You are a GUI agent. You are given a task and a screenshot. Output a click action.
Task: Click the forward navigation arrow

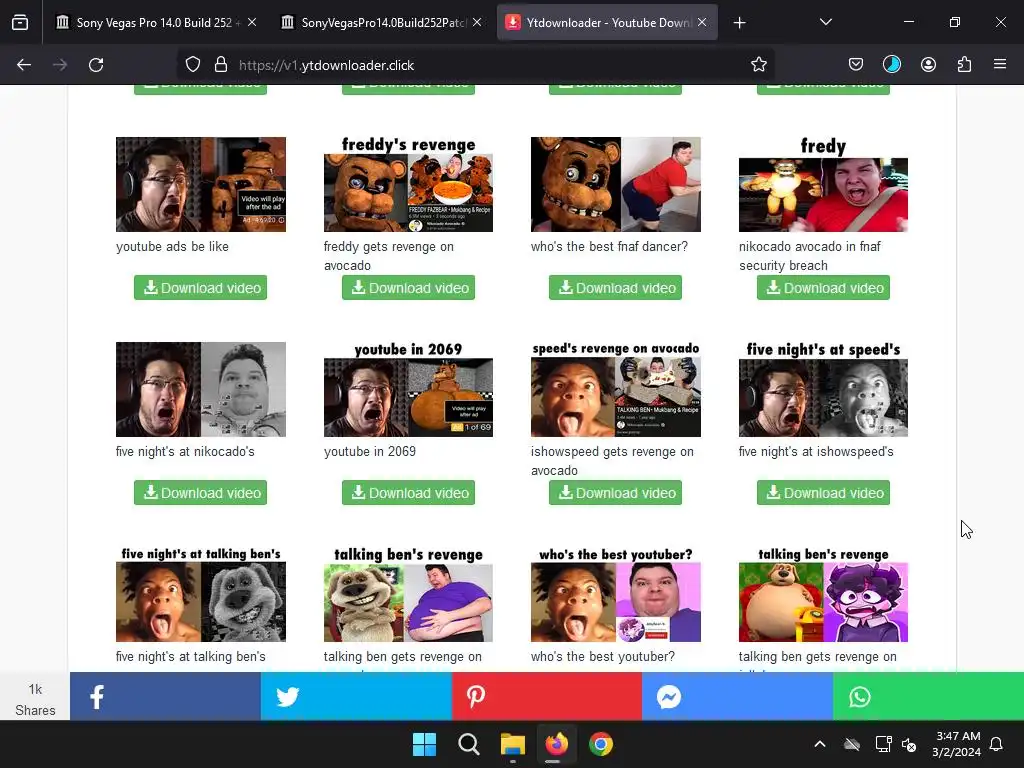(60, 65)
